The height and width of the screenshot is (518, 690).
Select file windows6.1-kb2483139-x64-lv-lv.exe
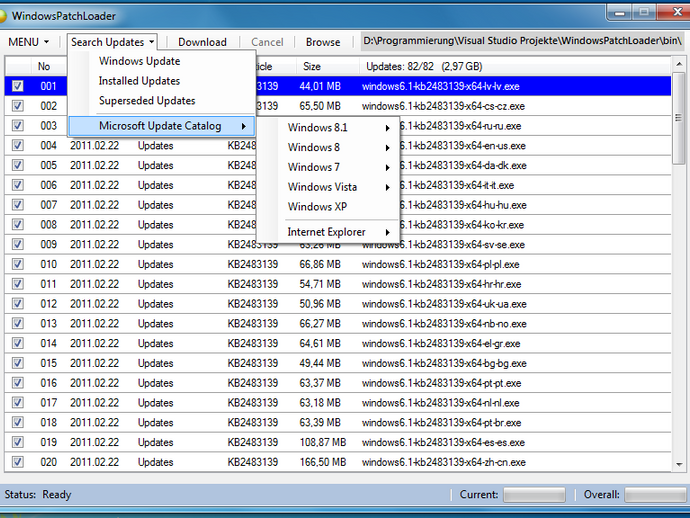(440, 86)
